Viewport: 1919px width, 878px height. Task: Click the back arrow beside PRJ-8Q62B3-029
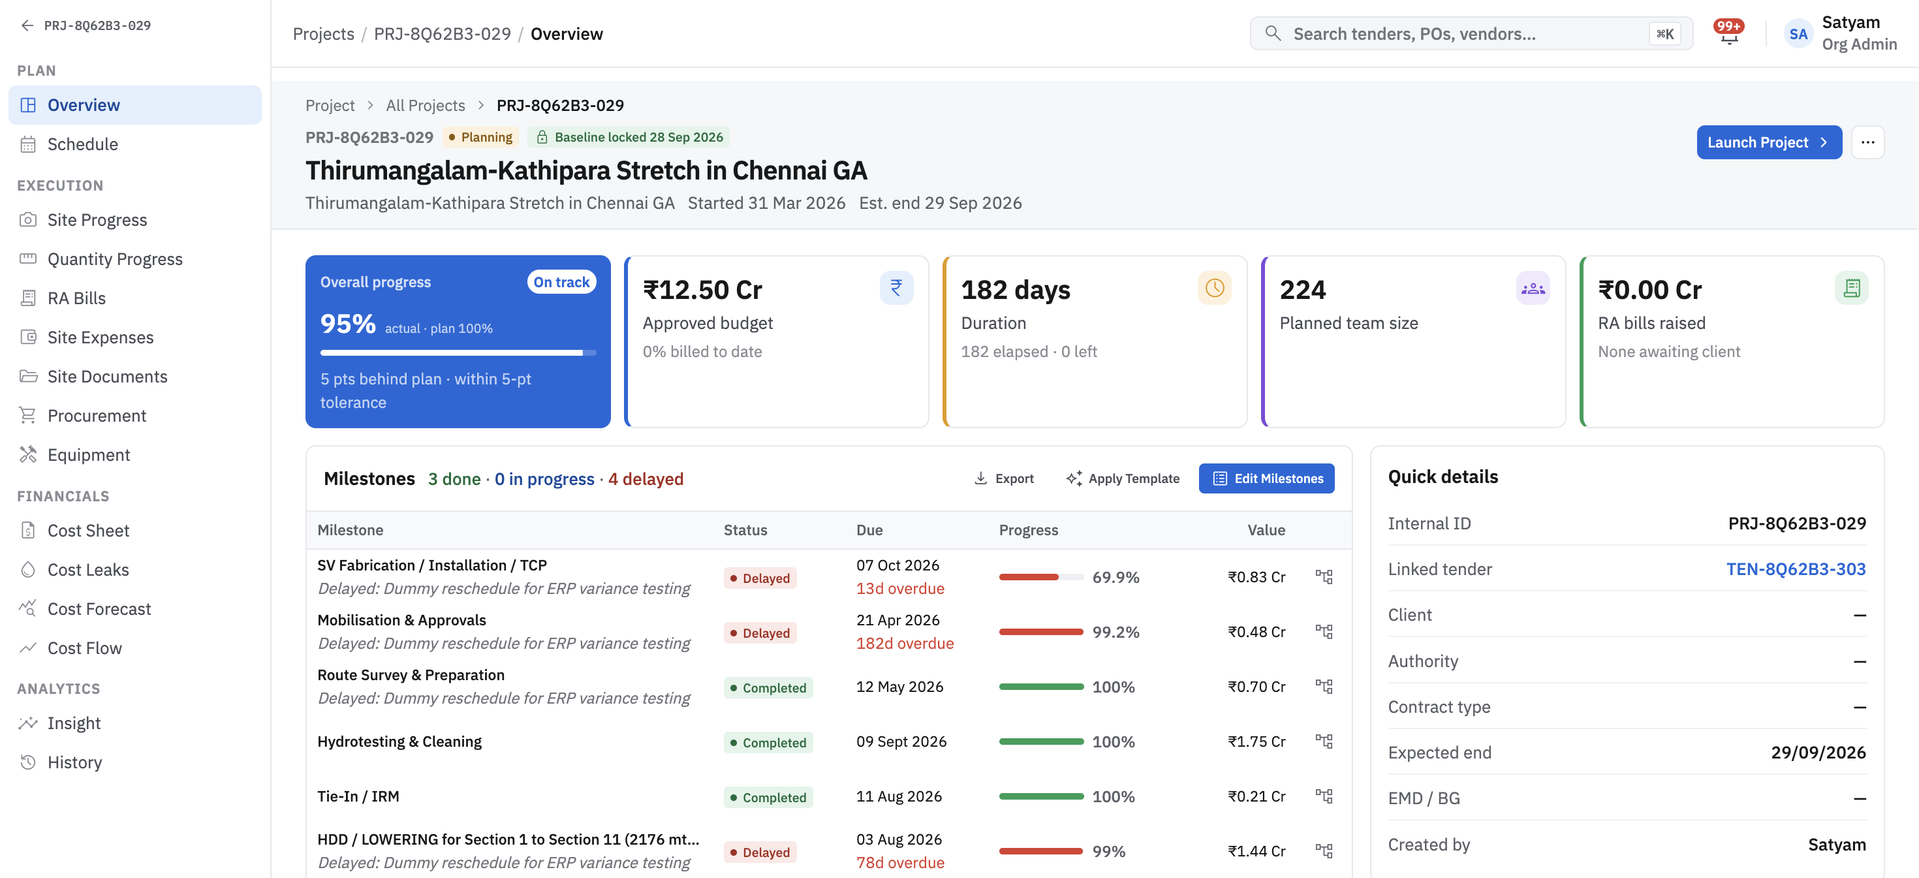[27, 26]
